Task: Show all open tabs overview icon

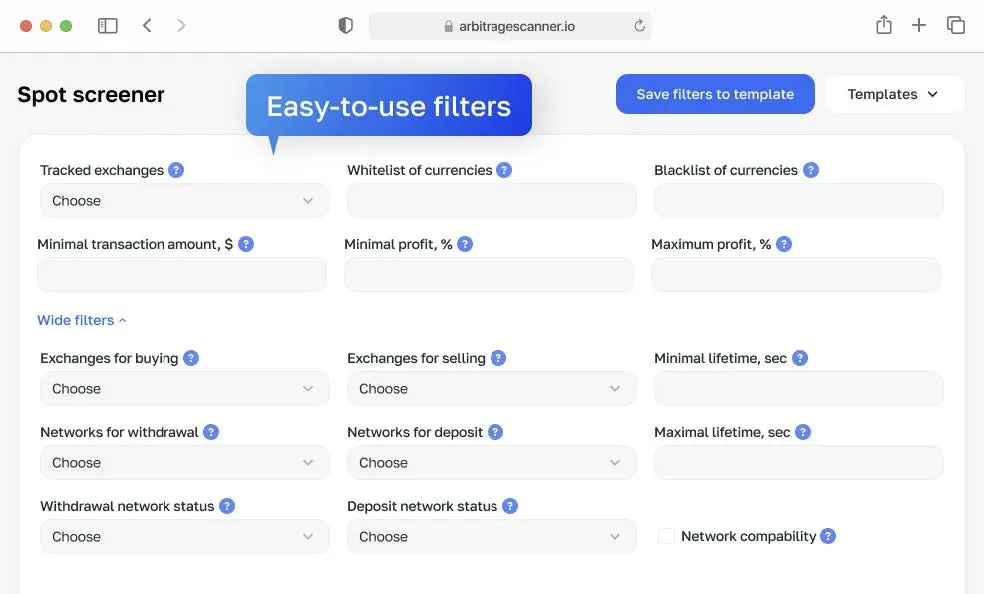Action: click(956, 26)
